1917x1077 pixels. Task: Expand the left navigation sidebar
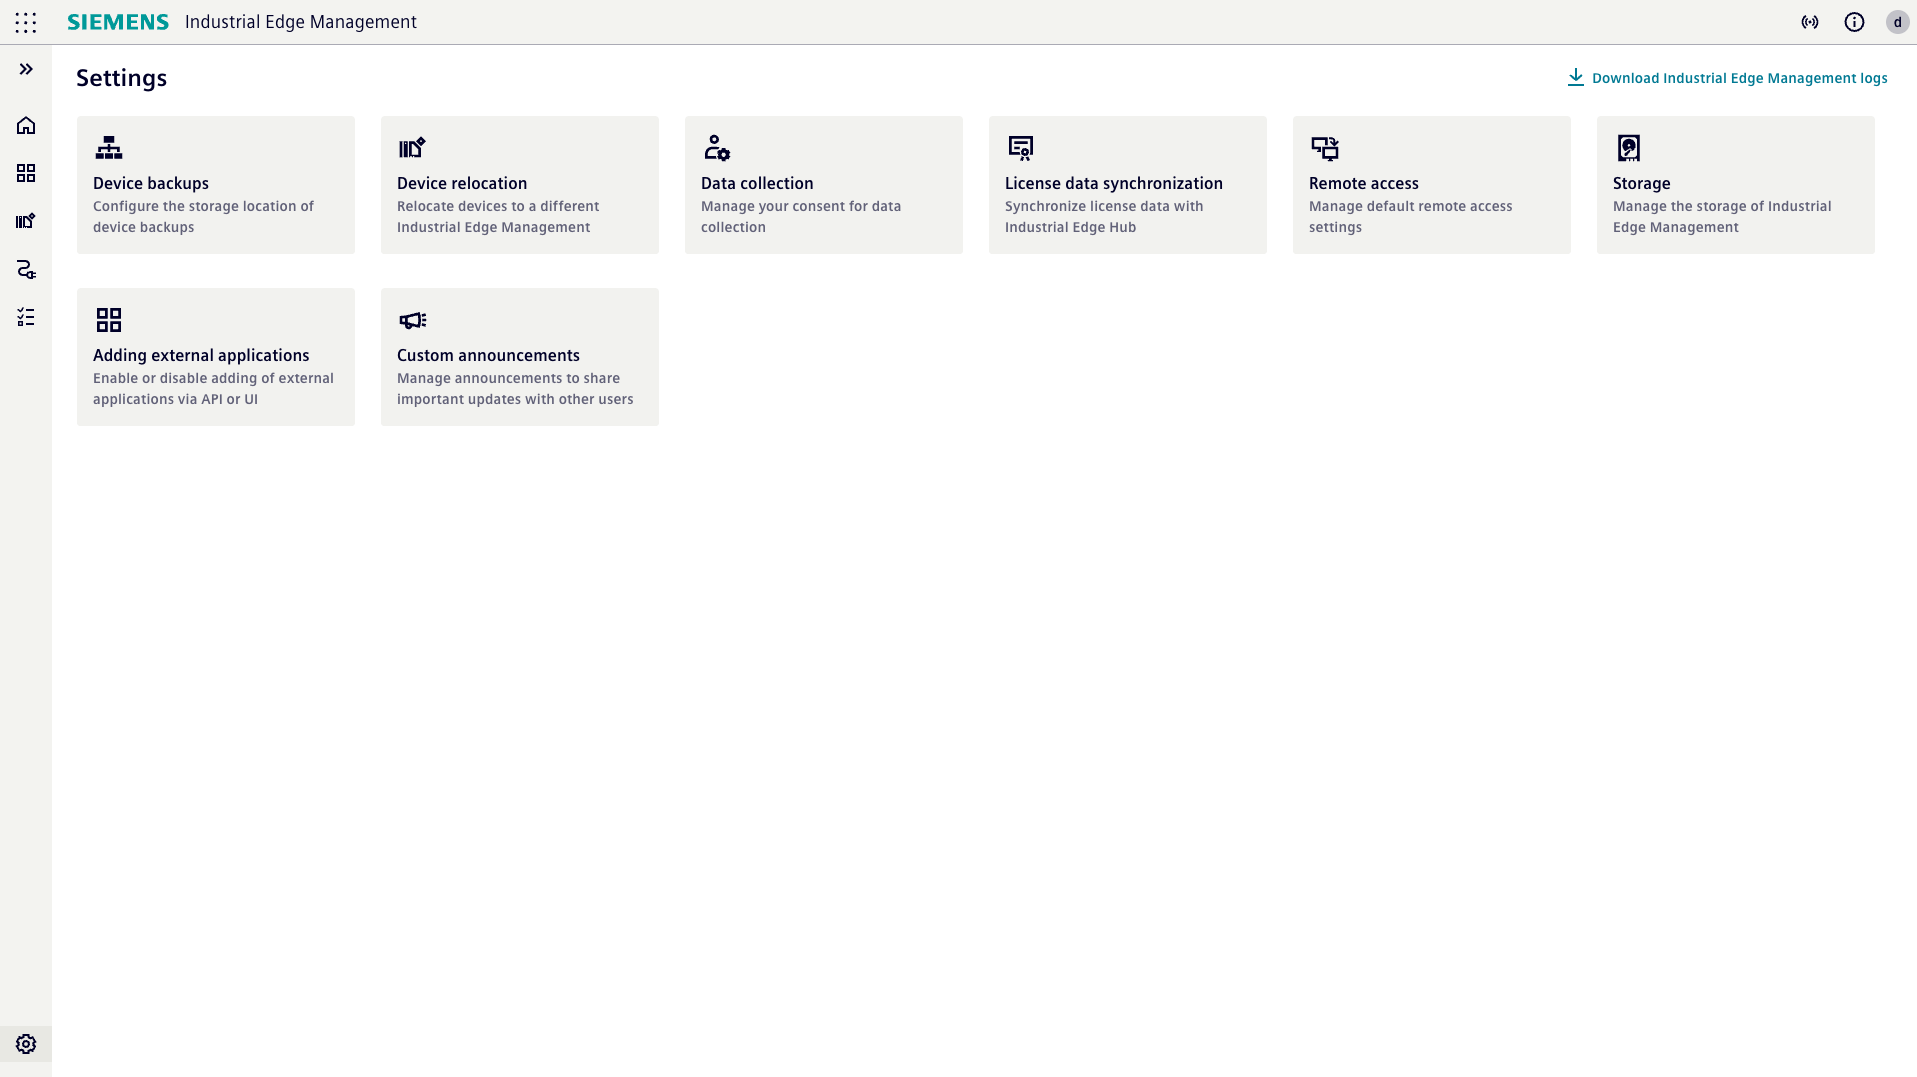click(26, 69)
